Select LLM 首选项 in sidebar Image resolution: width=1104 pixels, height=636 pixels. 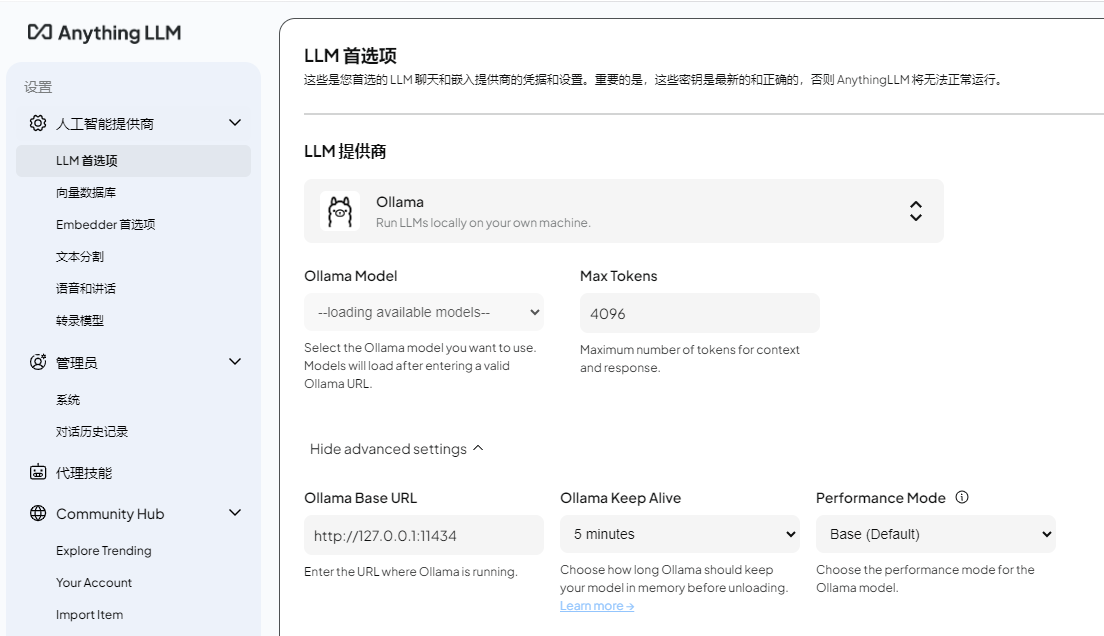point(133,161)
